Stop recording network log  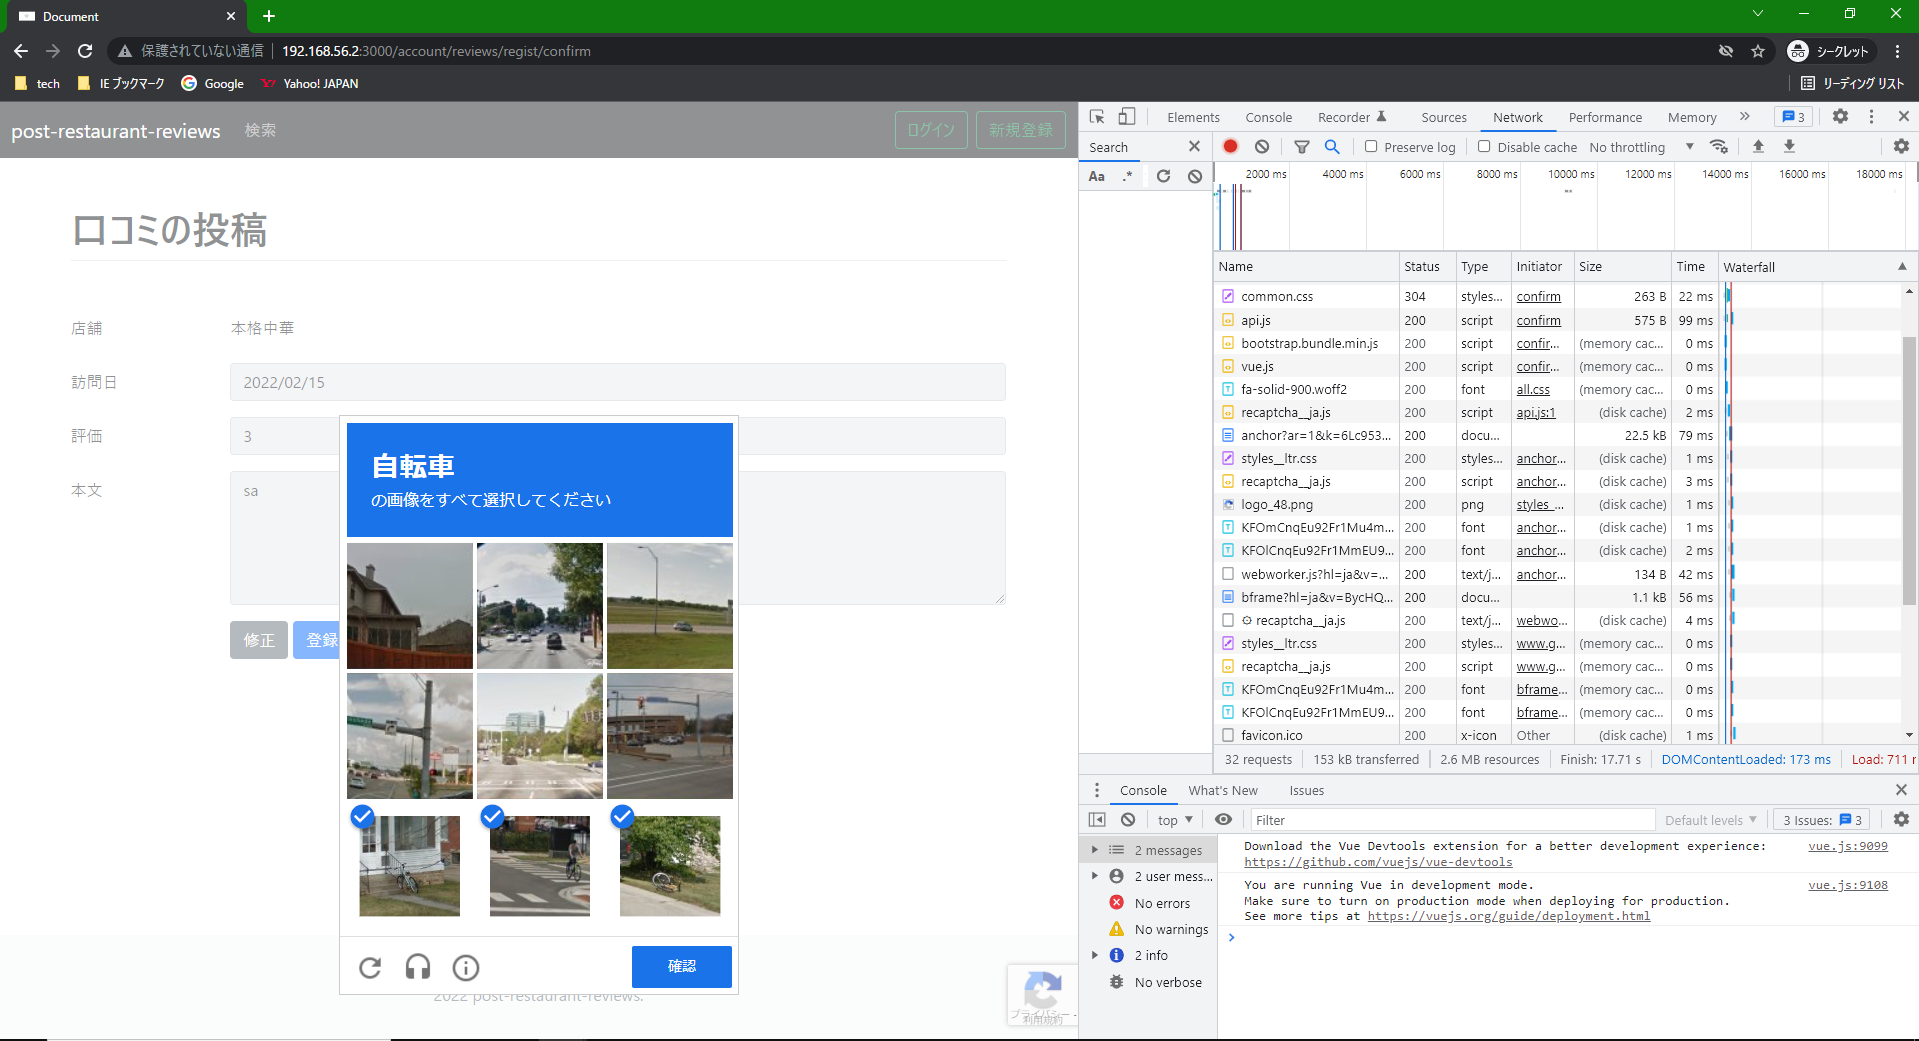pos(1230,146)
